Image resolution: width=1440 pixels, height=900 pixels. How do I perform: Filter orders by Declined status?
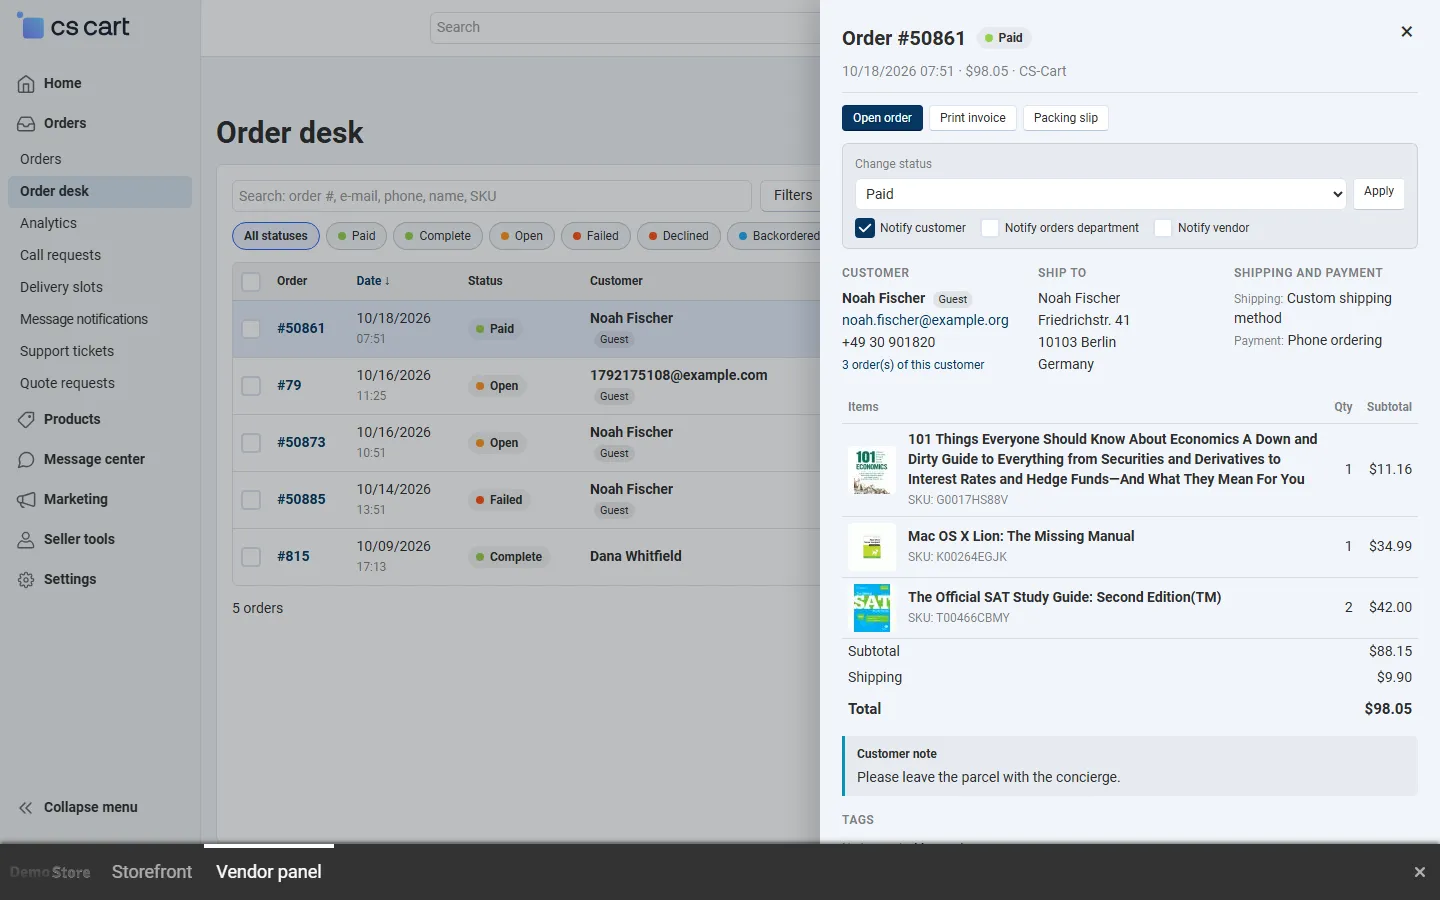tap(678, 236)
